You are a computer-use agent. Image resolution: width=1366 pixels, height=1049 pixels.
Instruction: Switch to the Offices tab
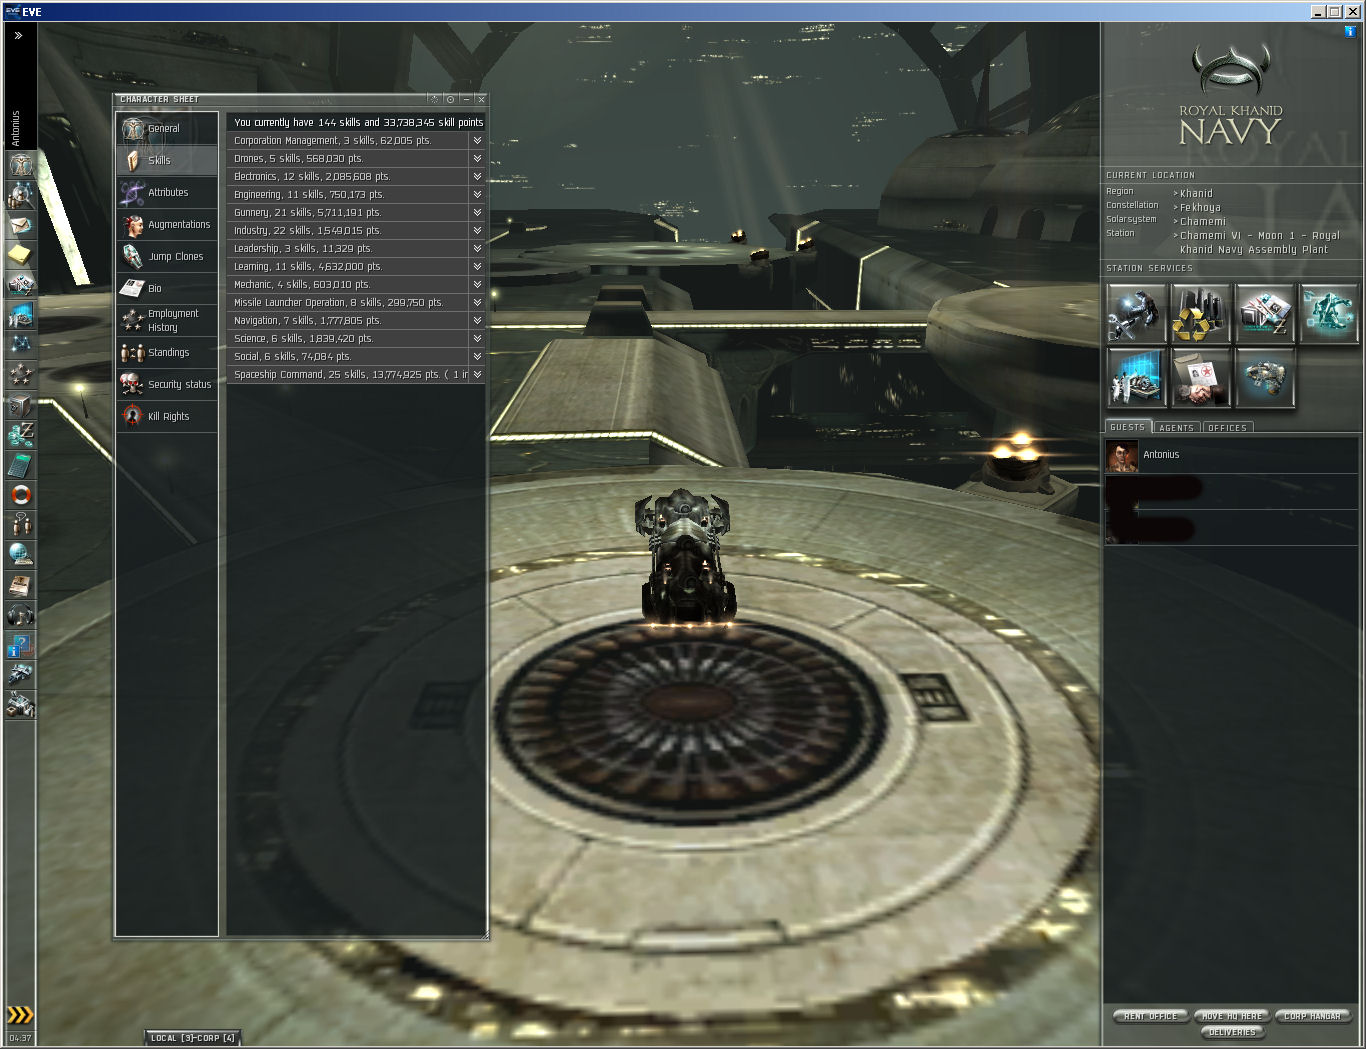(1227, 428)
